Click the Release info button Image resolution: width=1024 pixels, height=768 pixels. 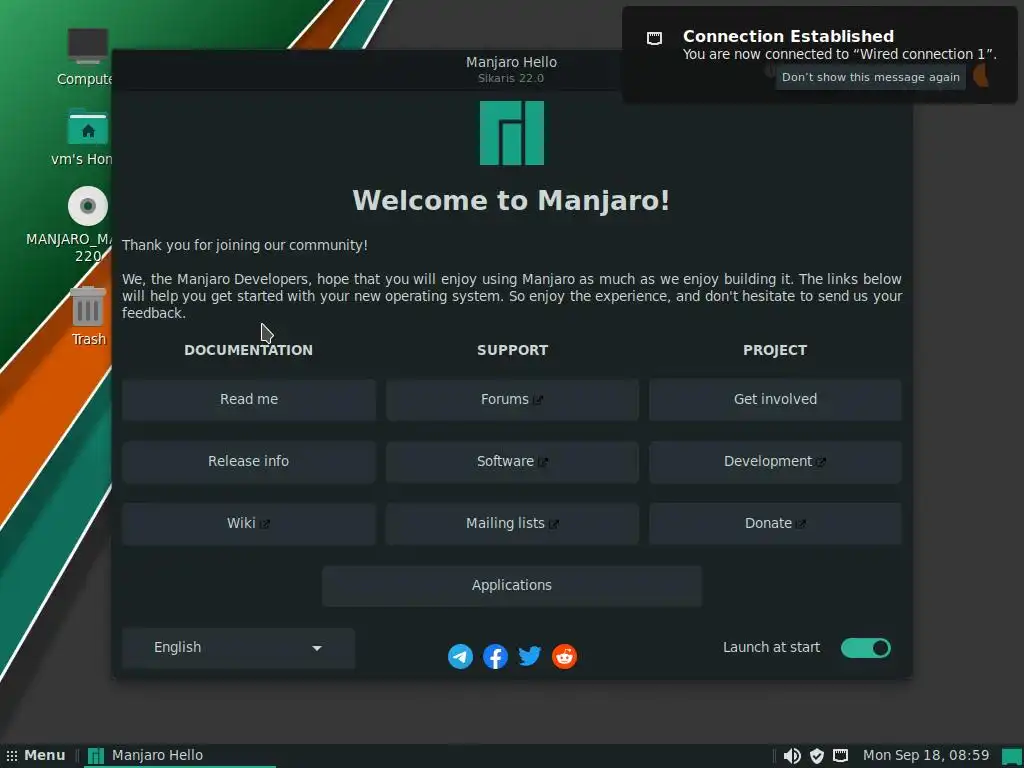tap(249, 461)
